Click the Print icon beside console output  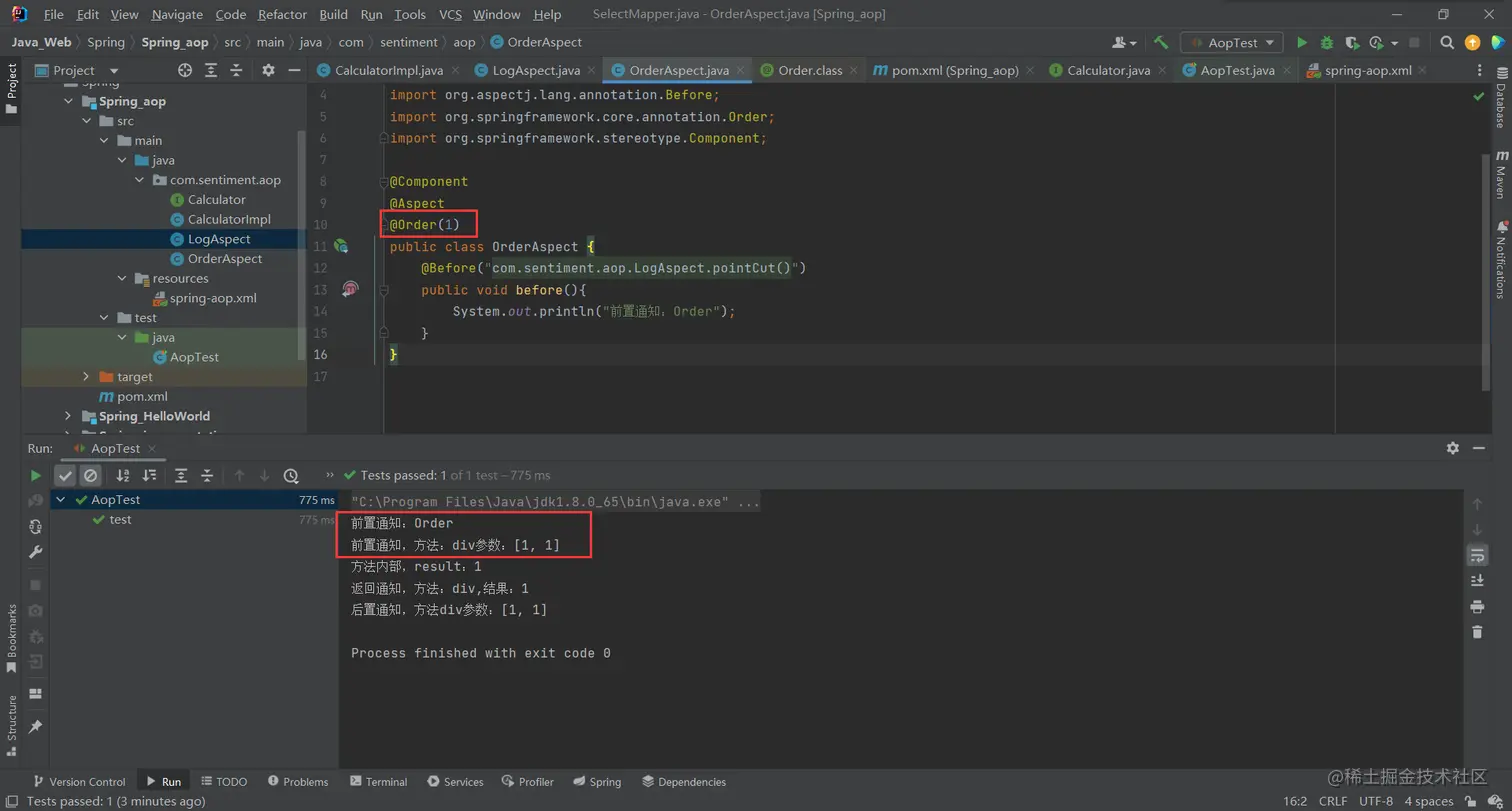pyautogui.click(x=1477, y=607)
